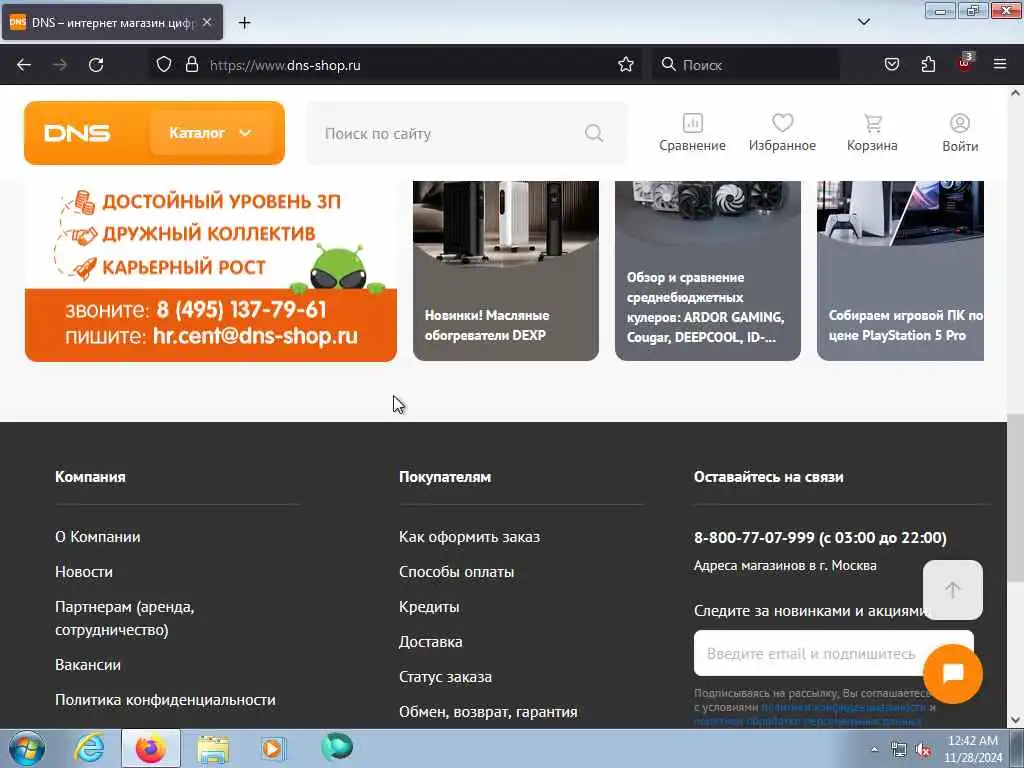1024x768 pixels.
Task: Launch Internet Explorer from taskbar
Action: tap(89, 748)
